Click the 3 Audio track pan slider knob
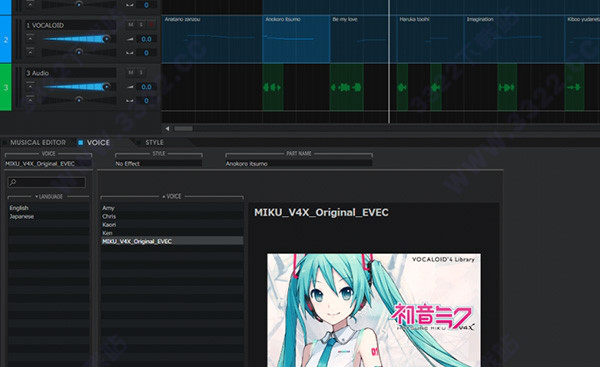The height and width of the screenshot is (381, 600). (79, 100)
